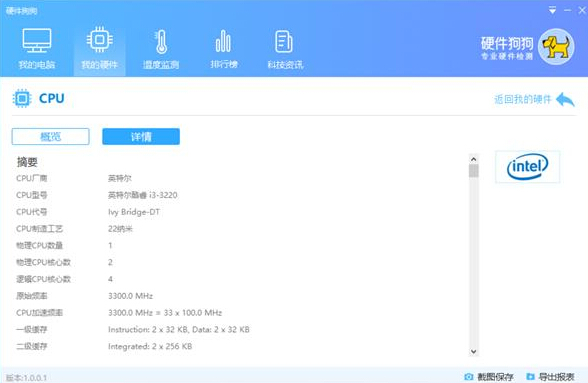The width and height of the screenshot is (588, 383).
Task: Click the export icon for 导出报表
Action: click(x=530, y=376)
